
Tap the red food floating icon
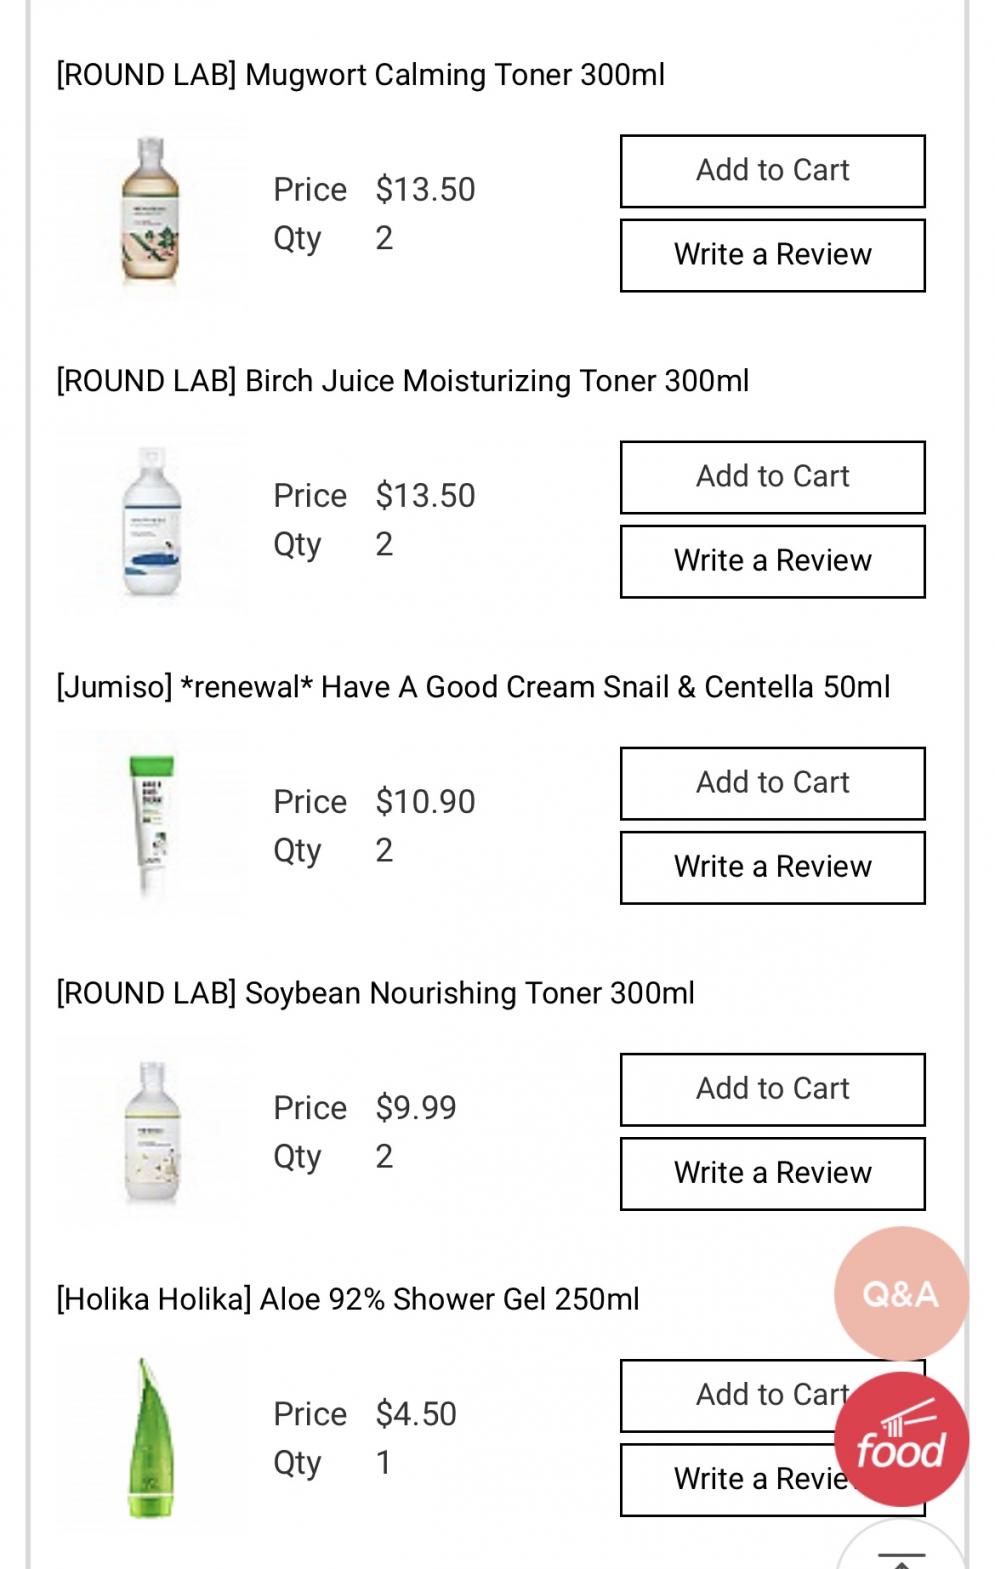tap(901, 1439)
